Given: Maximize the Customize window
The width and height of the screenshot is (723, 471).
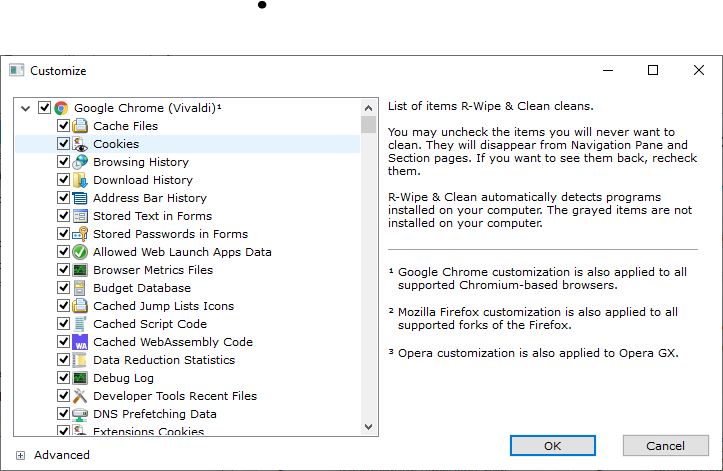Looking at the screenshot, I should [653, 70].
